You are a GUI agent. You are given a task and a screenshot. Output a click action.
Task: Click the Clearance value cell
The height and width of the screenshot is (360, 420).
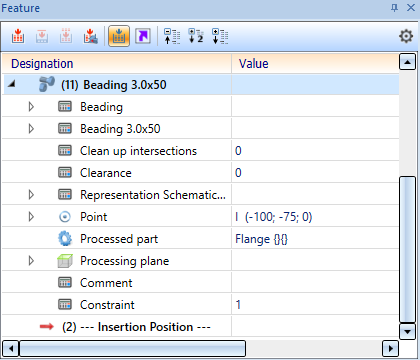coord(315,173)
